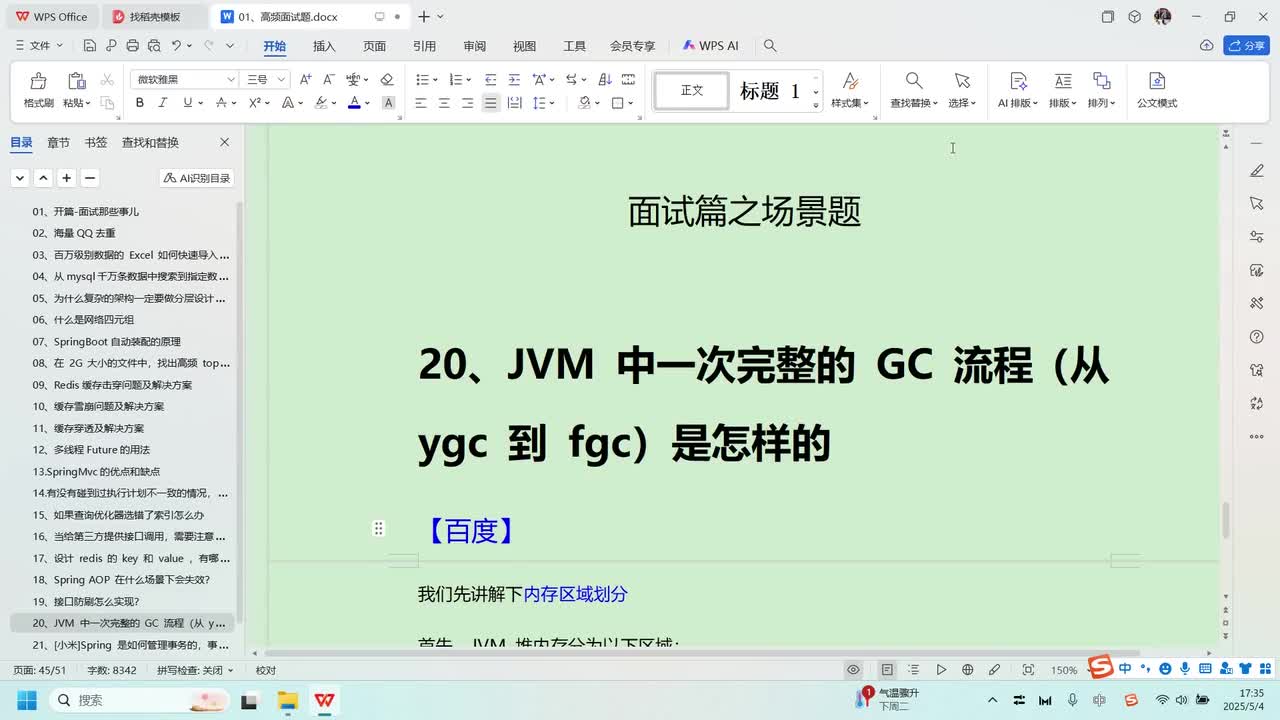Viewport: 1280px width, 720px height.
Task: Click the WPS AI button
Action: 710,46
